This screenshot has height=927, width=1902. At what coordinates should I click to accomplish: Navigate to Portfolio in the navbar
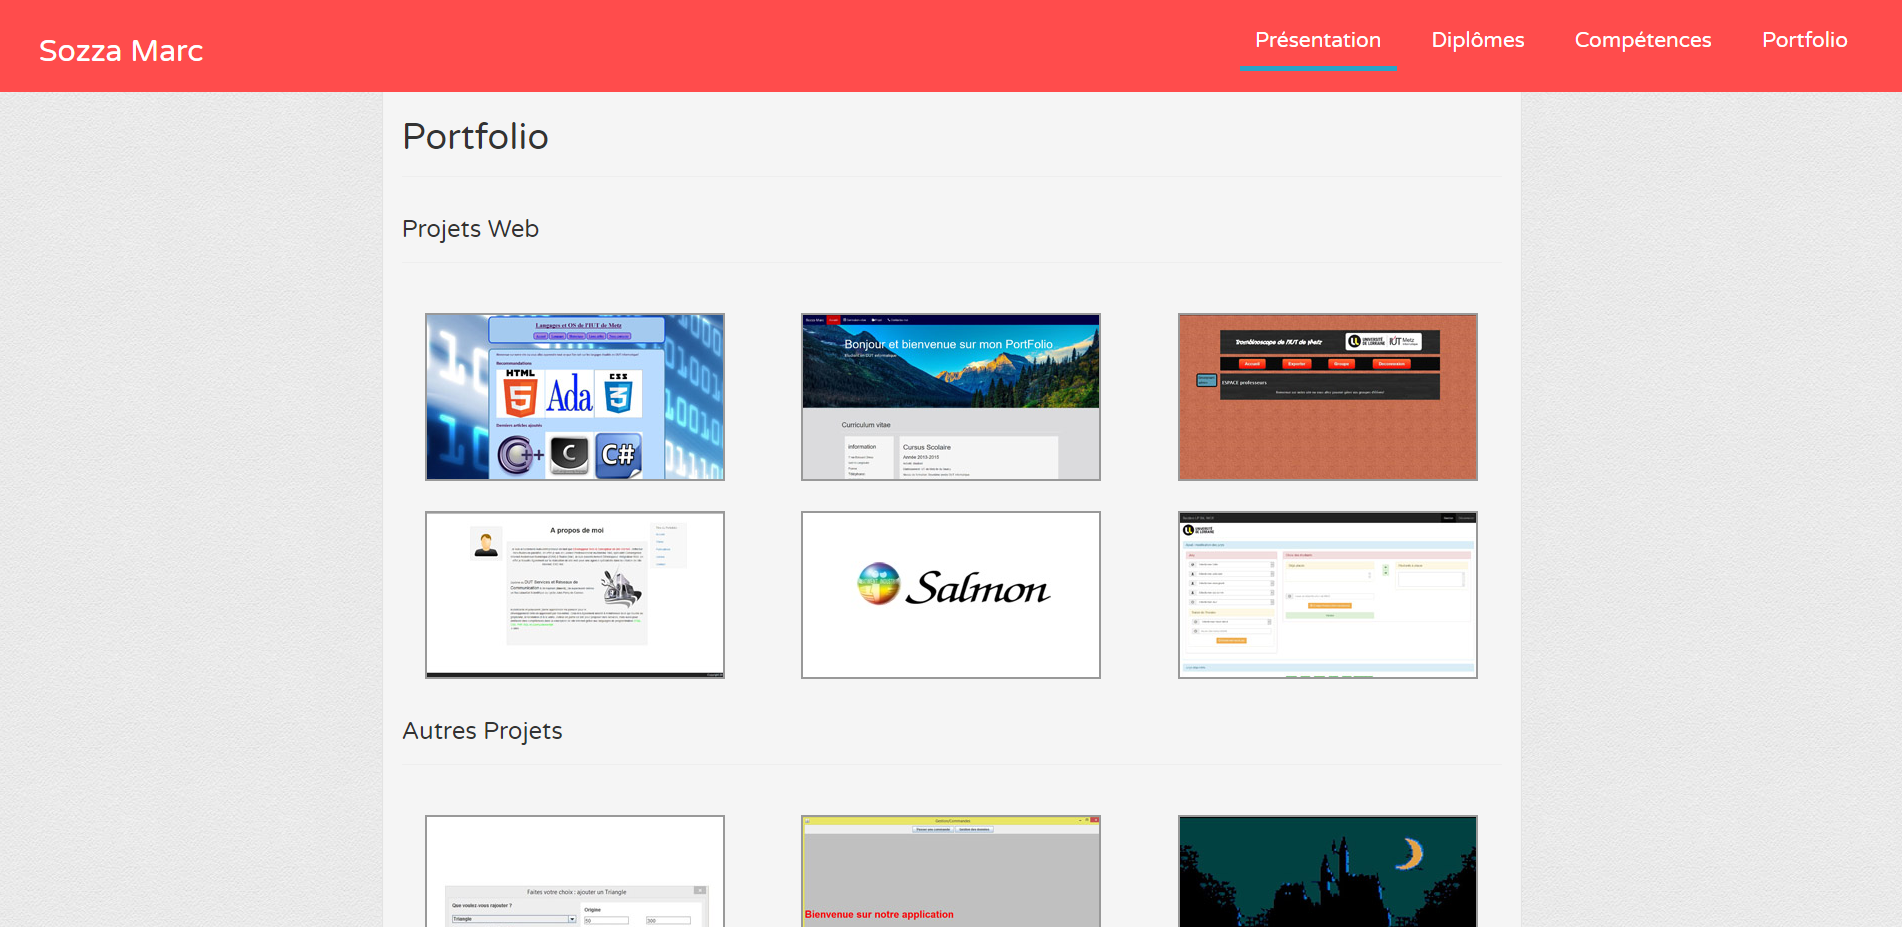click(x=1804, y=40)
